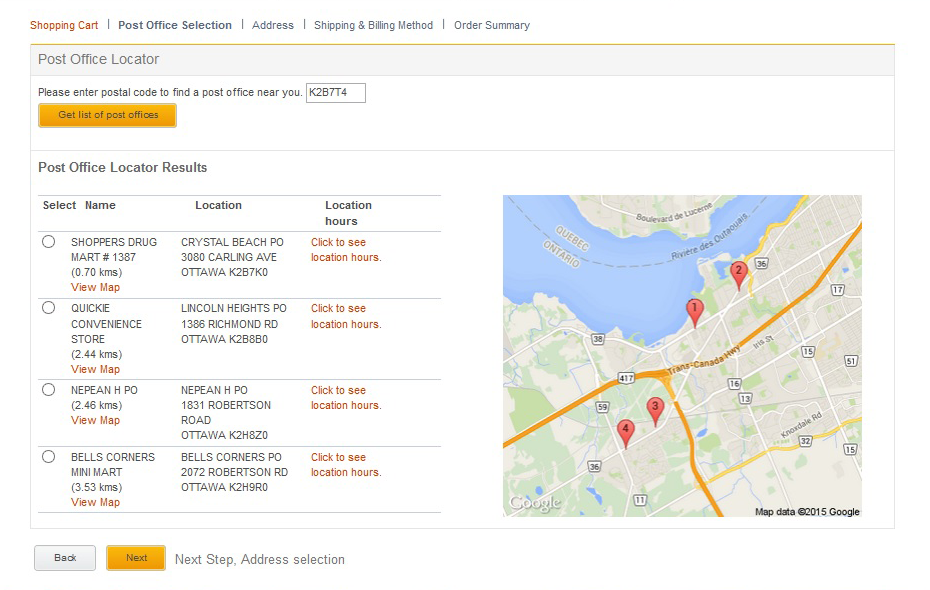This screenshot has height=590, width=930.
Task: Open Post Office Selection step
Action: (175, 25)
